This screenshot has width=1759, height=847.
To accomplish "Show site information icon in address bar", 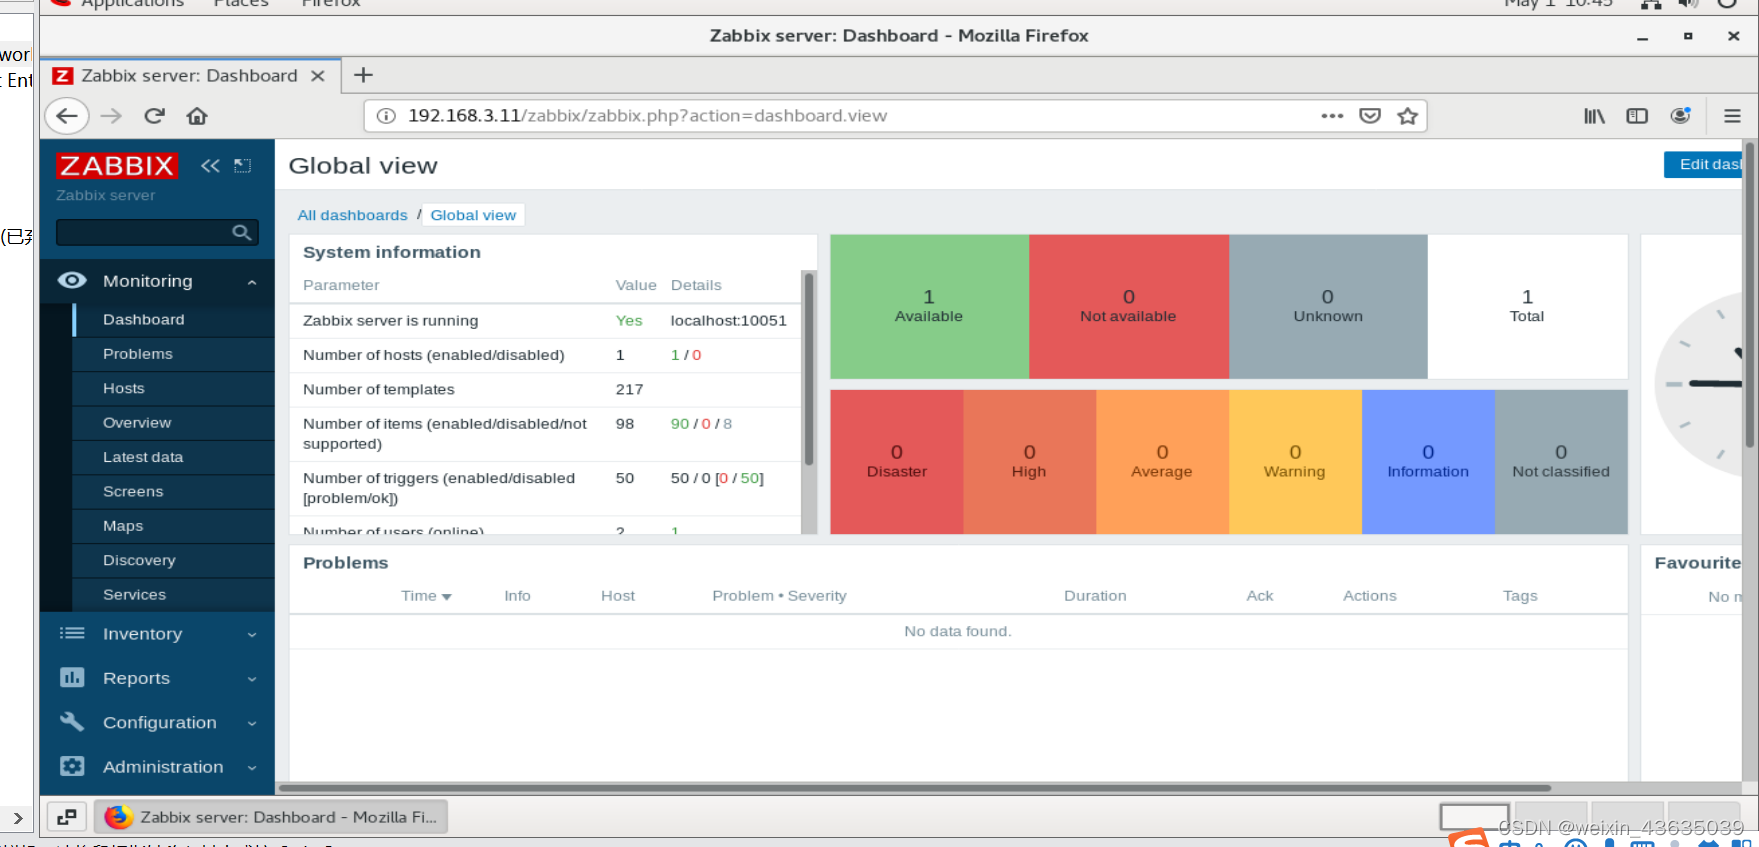I will 385,116.
